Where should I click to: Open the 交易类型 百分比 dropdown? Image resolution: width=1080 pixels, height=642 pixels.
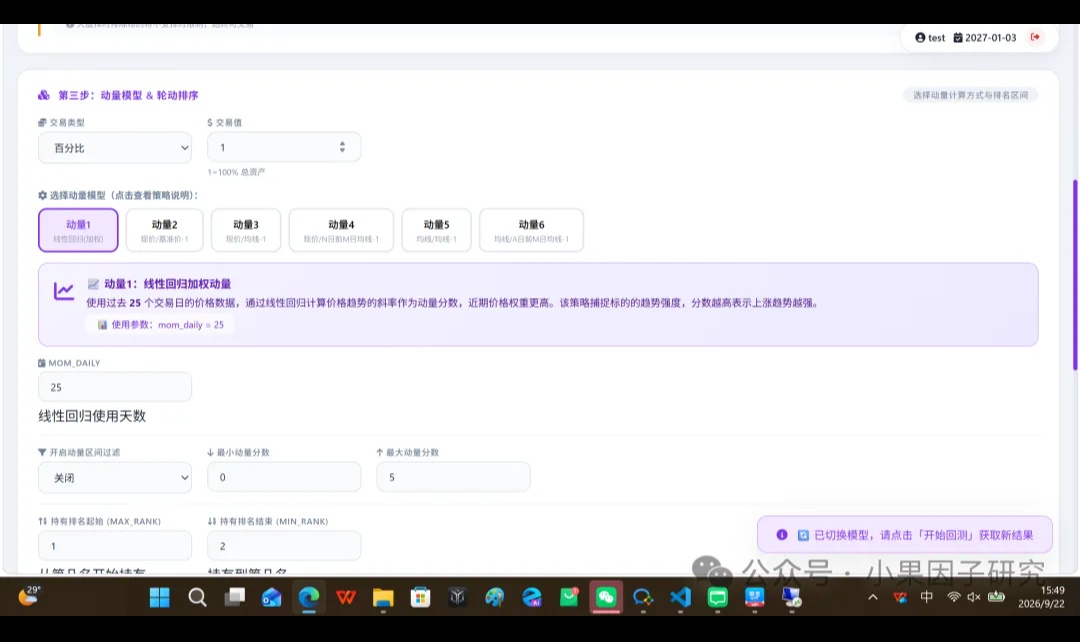coord(115,147)
